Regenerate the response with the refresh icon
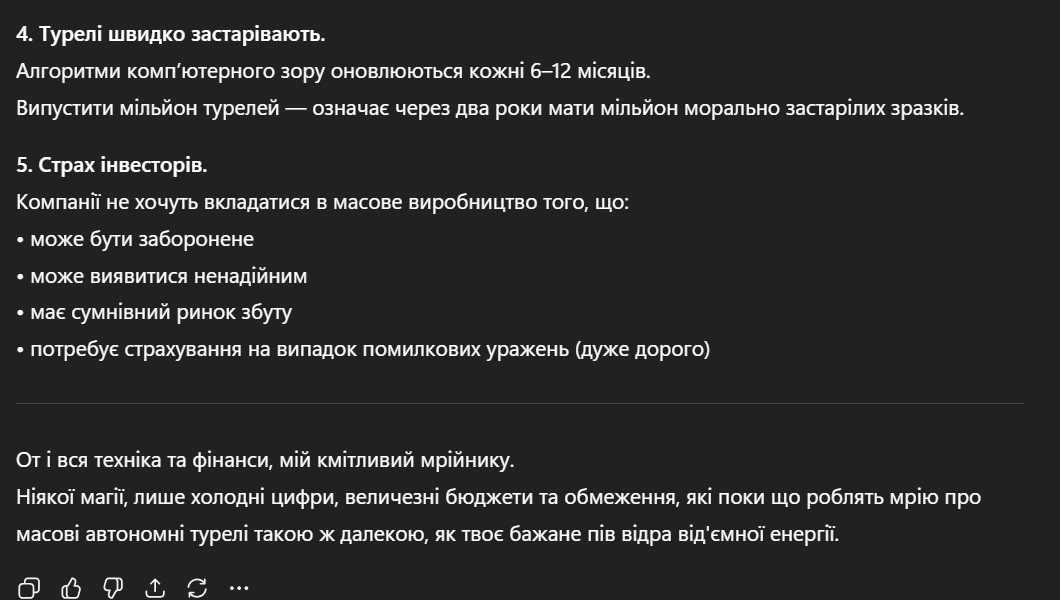The height and width of the screenshot is (600, 1060). click(197, 588)
